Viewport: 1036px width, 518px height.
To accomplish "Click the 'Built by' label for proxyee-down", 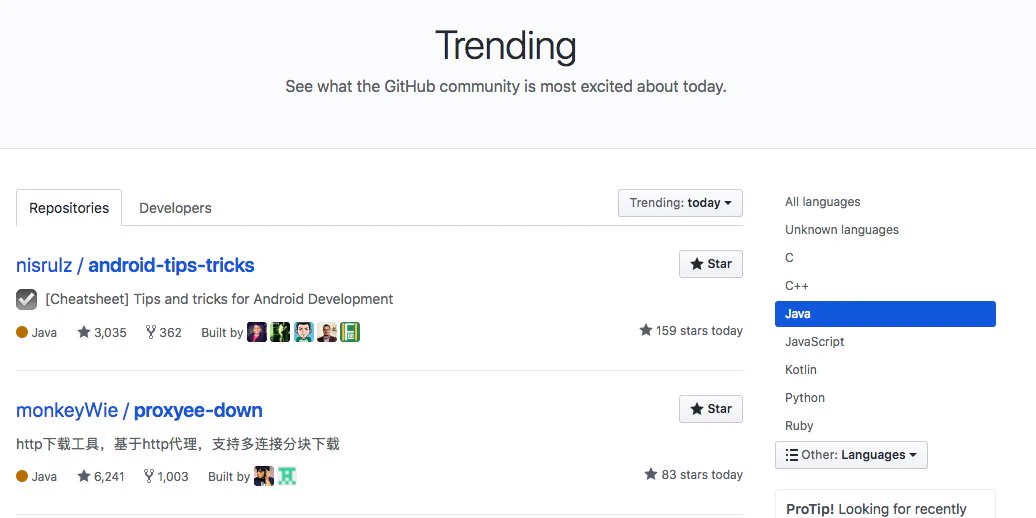I will (x=229, y=476).
